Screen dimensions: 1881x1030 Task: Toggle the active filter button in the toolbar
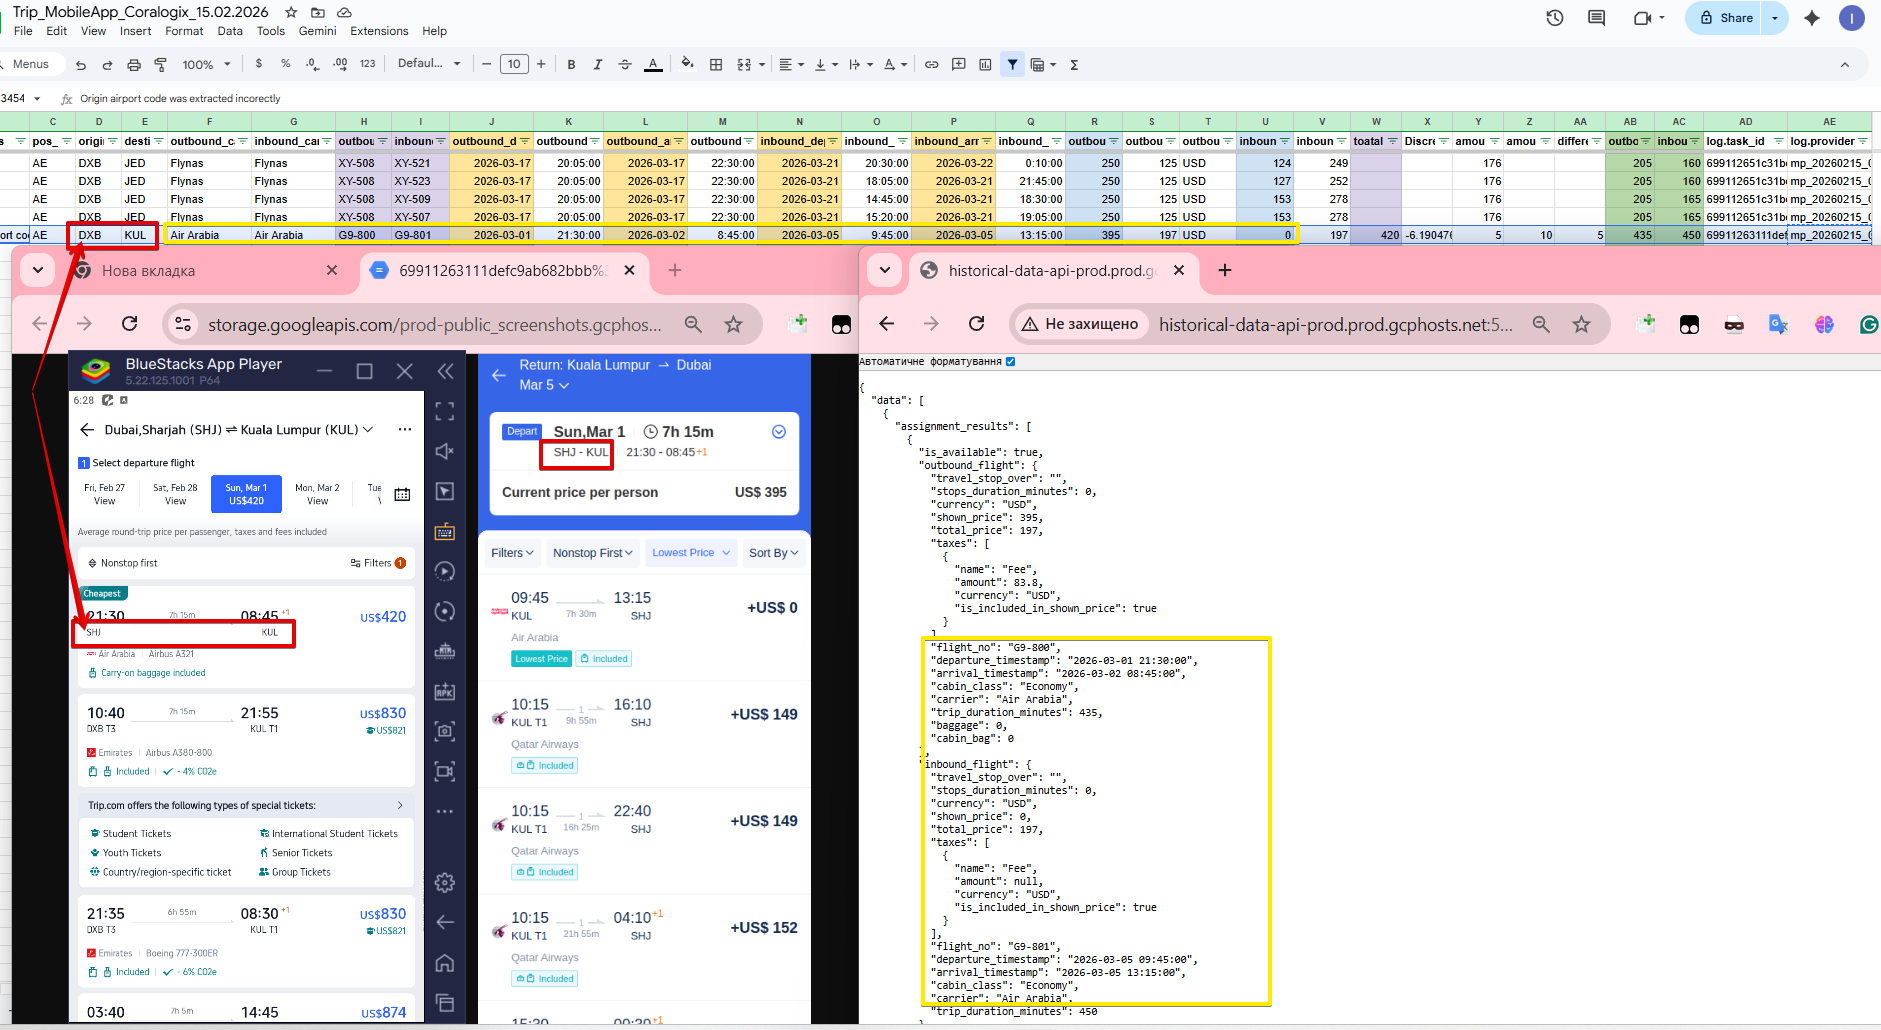click(1012, 65)
